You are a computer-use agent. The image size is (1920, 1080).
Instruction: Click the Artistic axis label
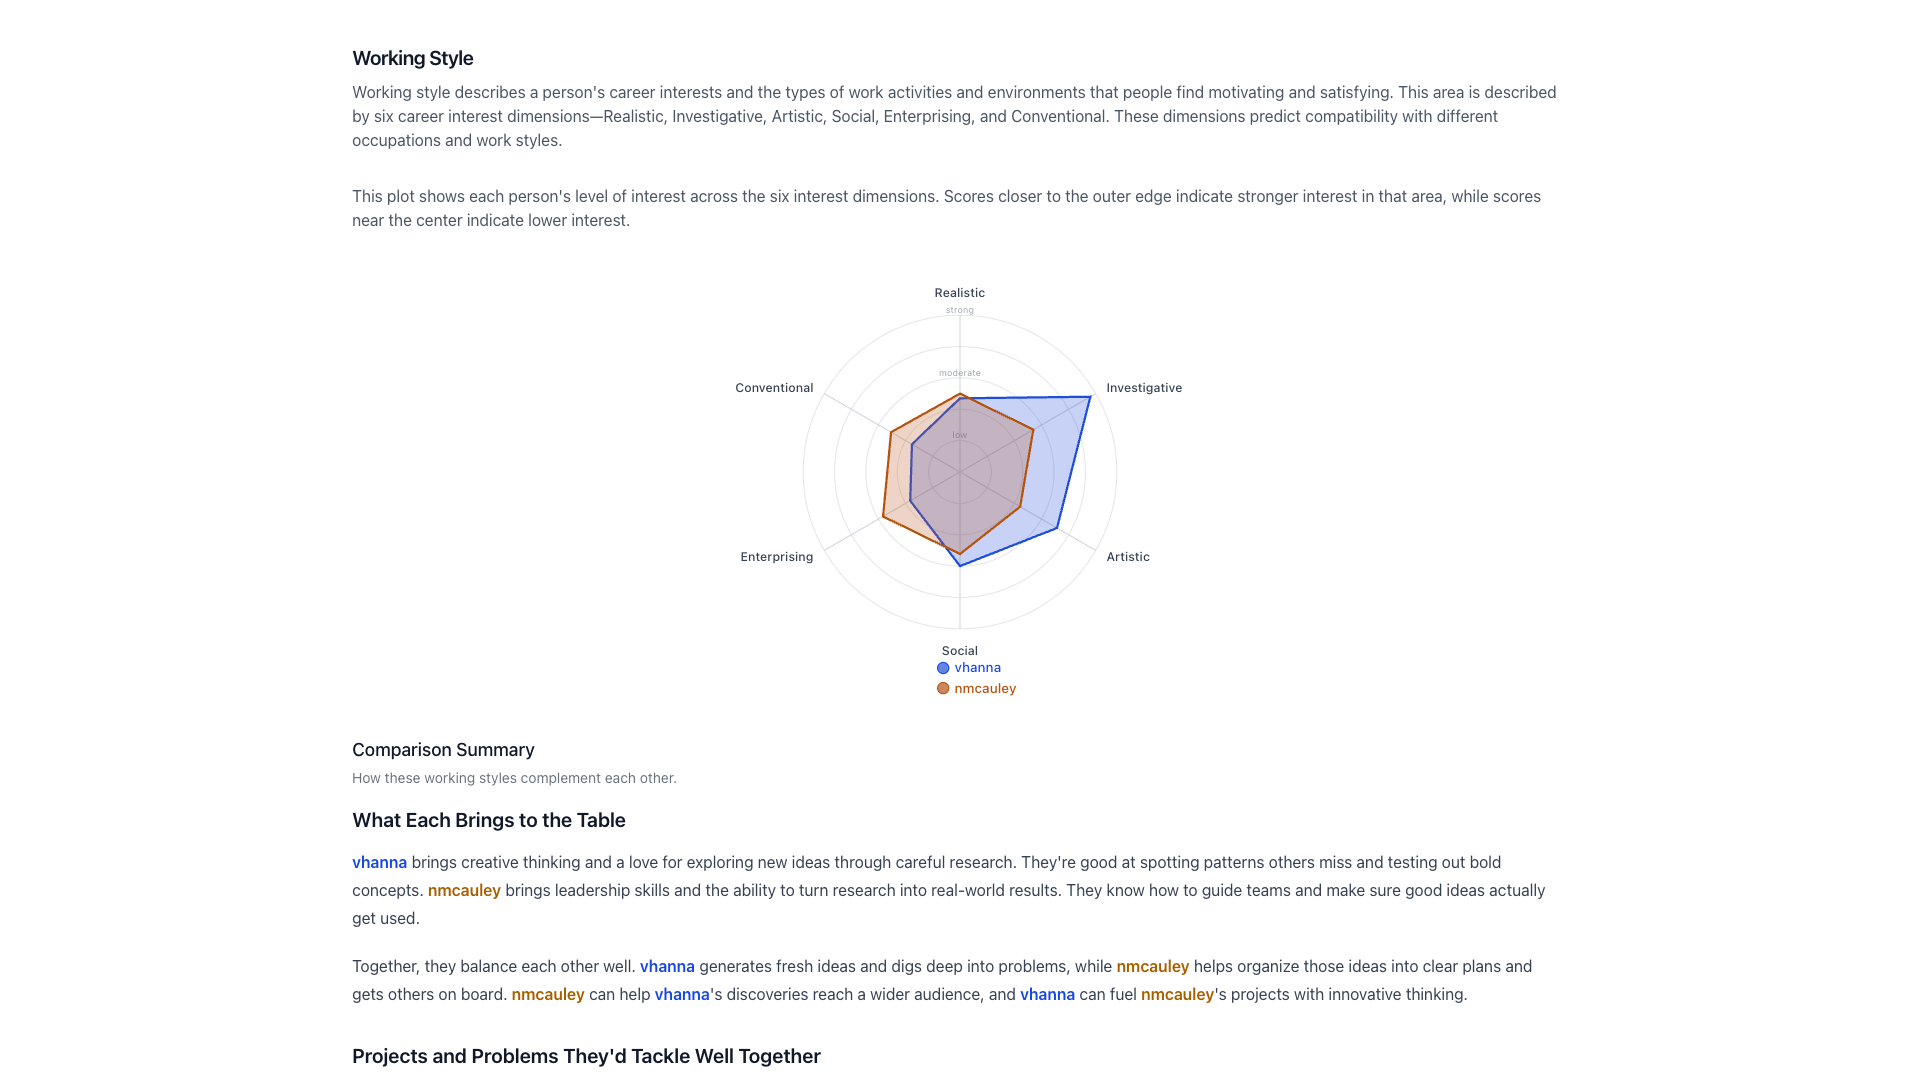pyautogui.click(x=1127, y=557)
